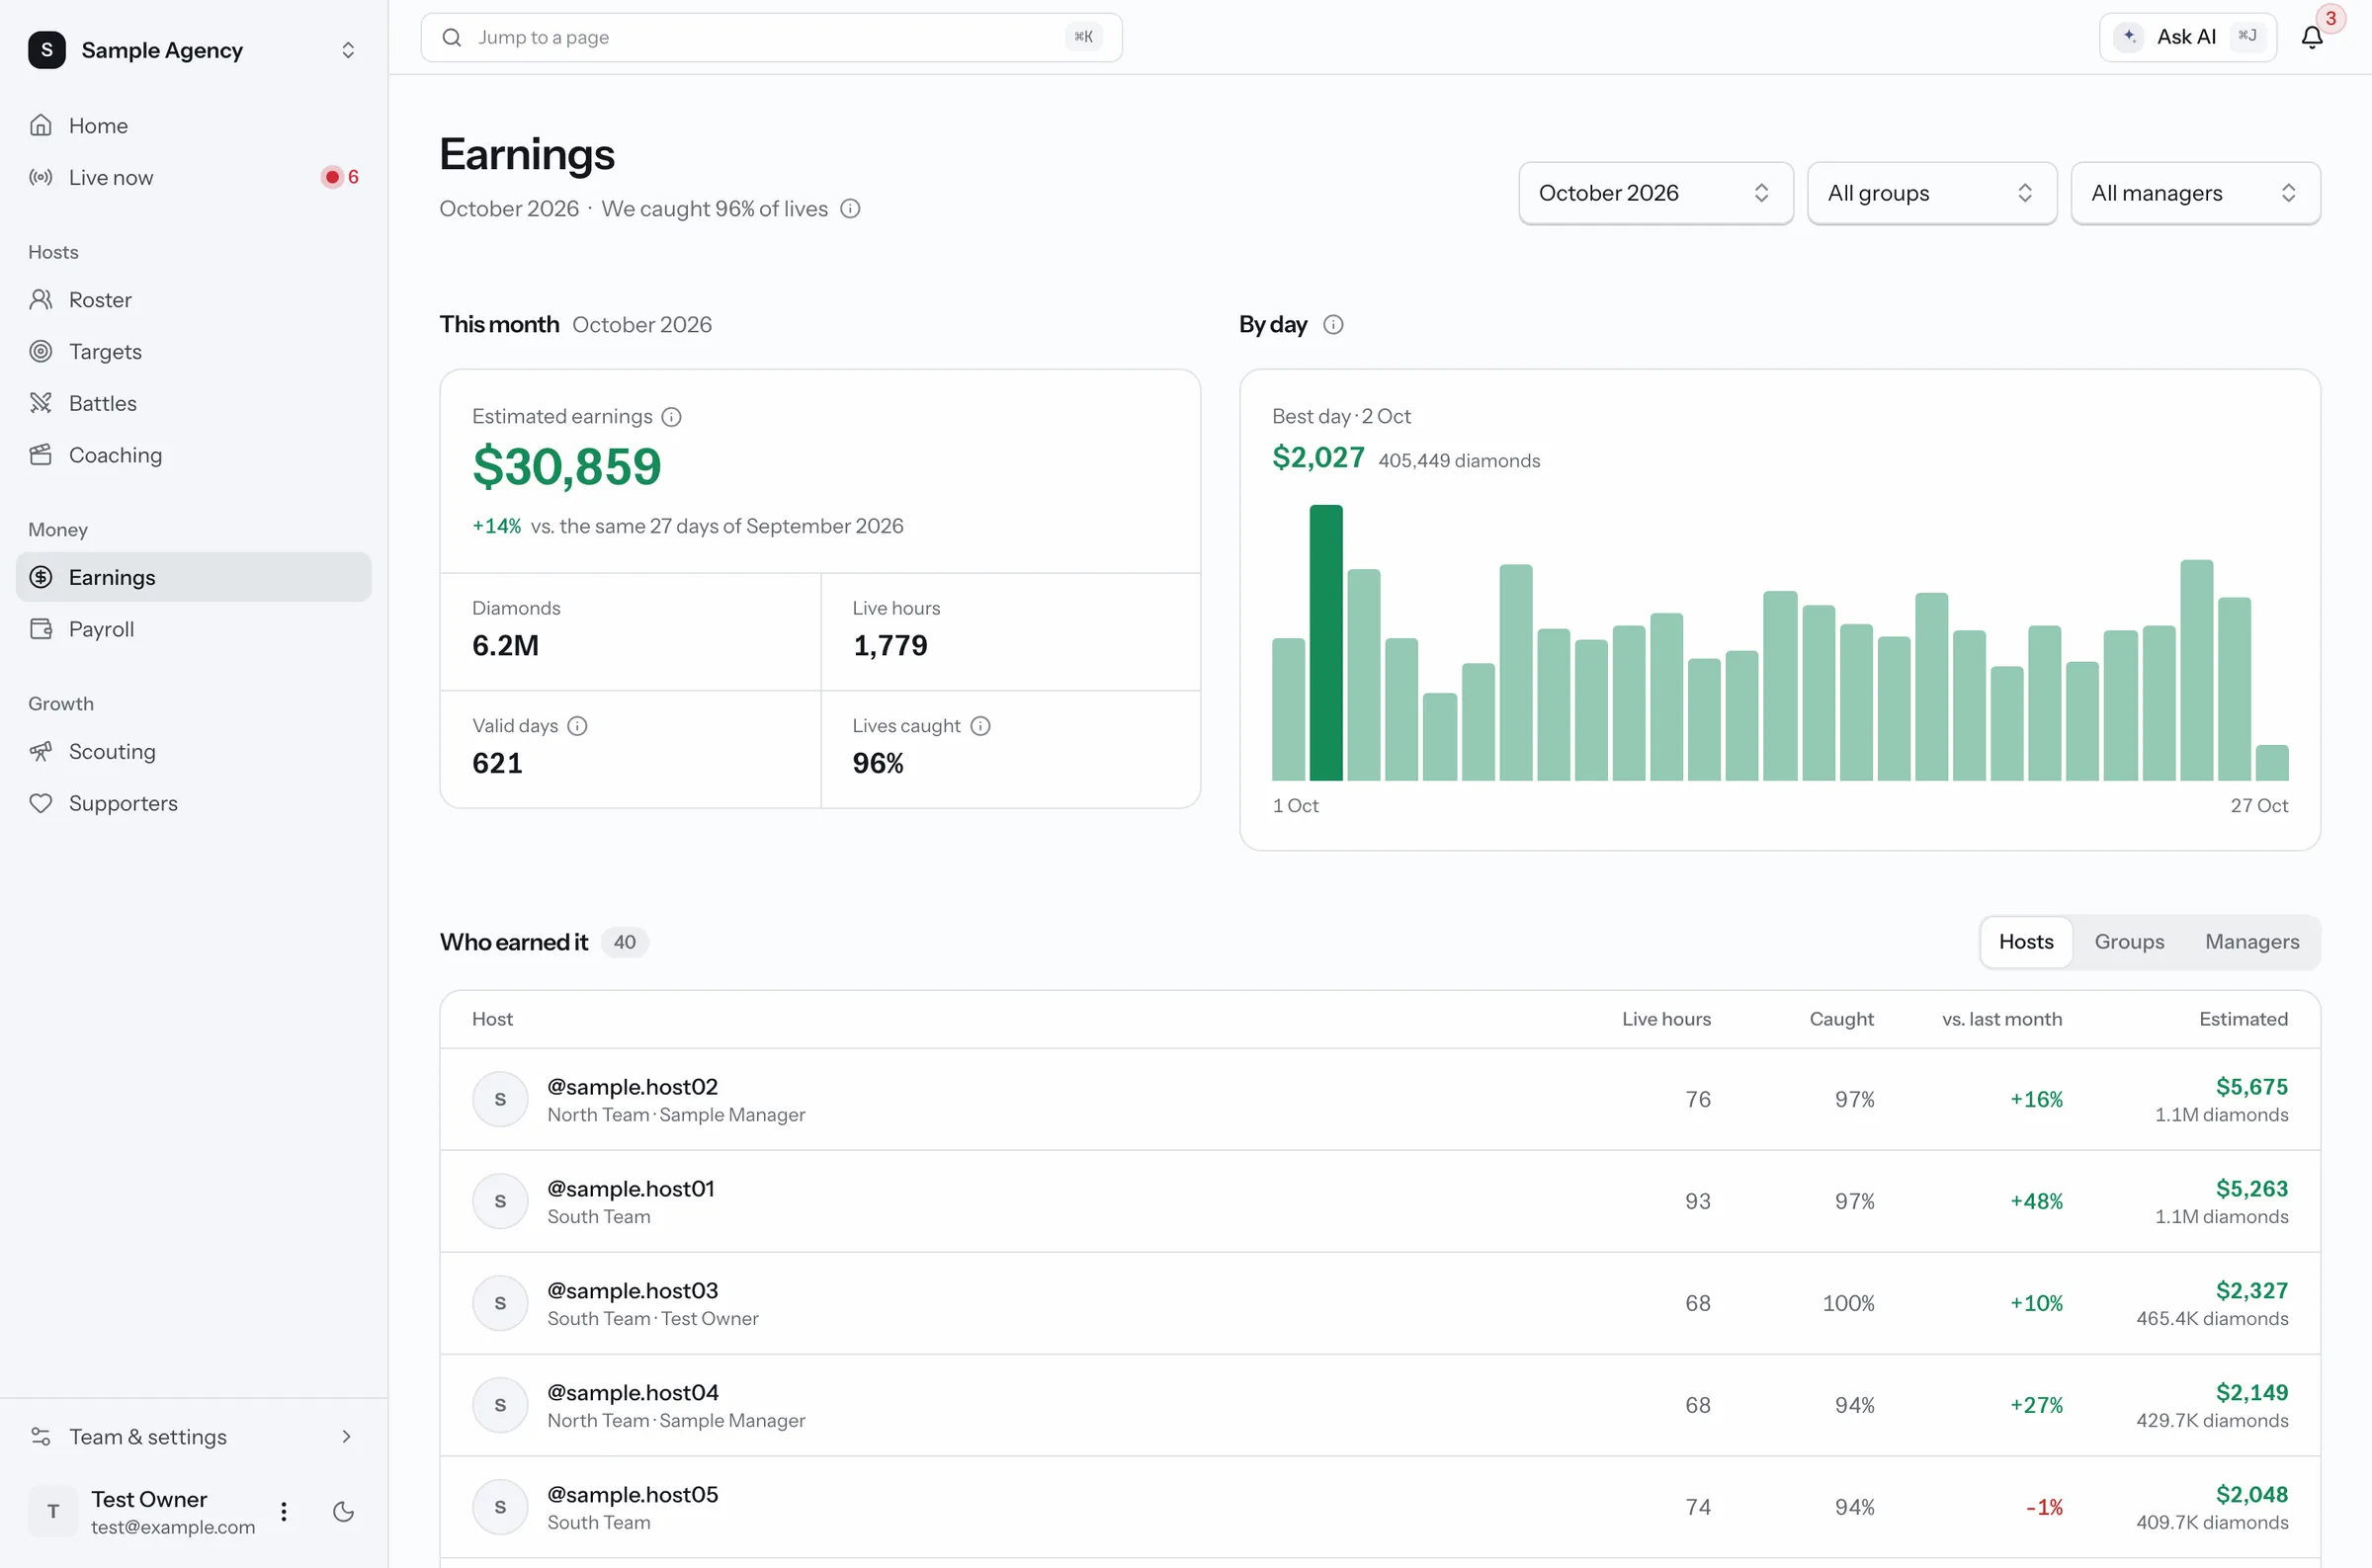
Task: Open the All groups dropdown
Action: coord(1931,193)
